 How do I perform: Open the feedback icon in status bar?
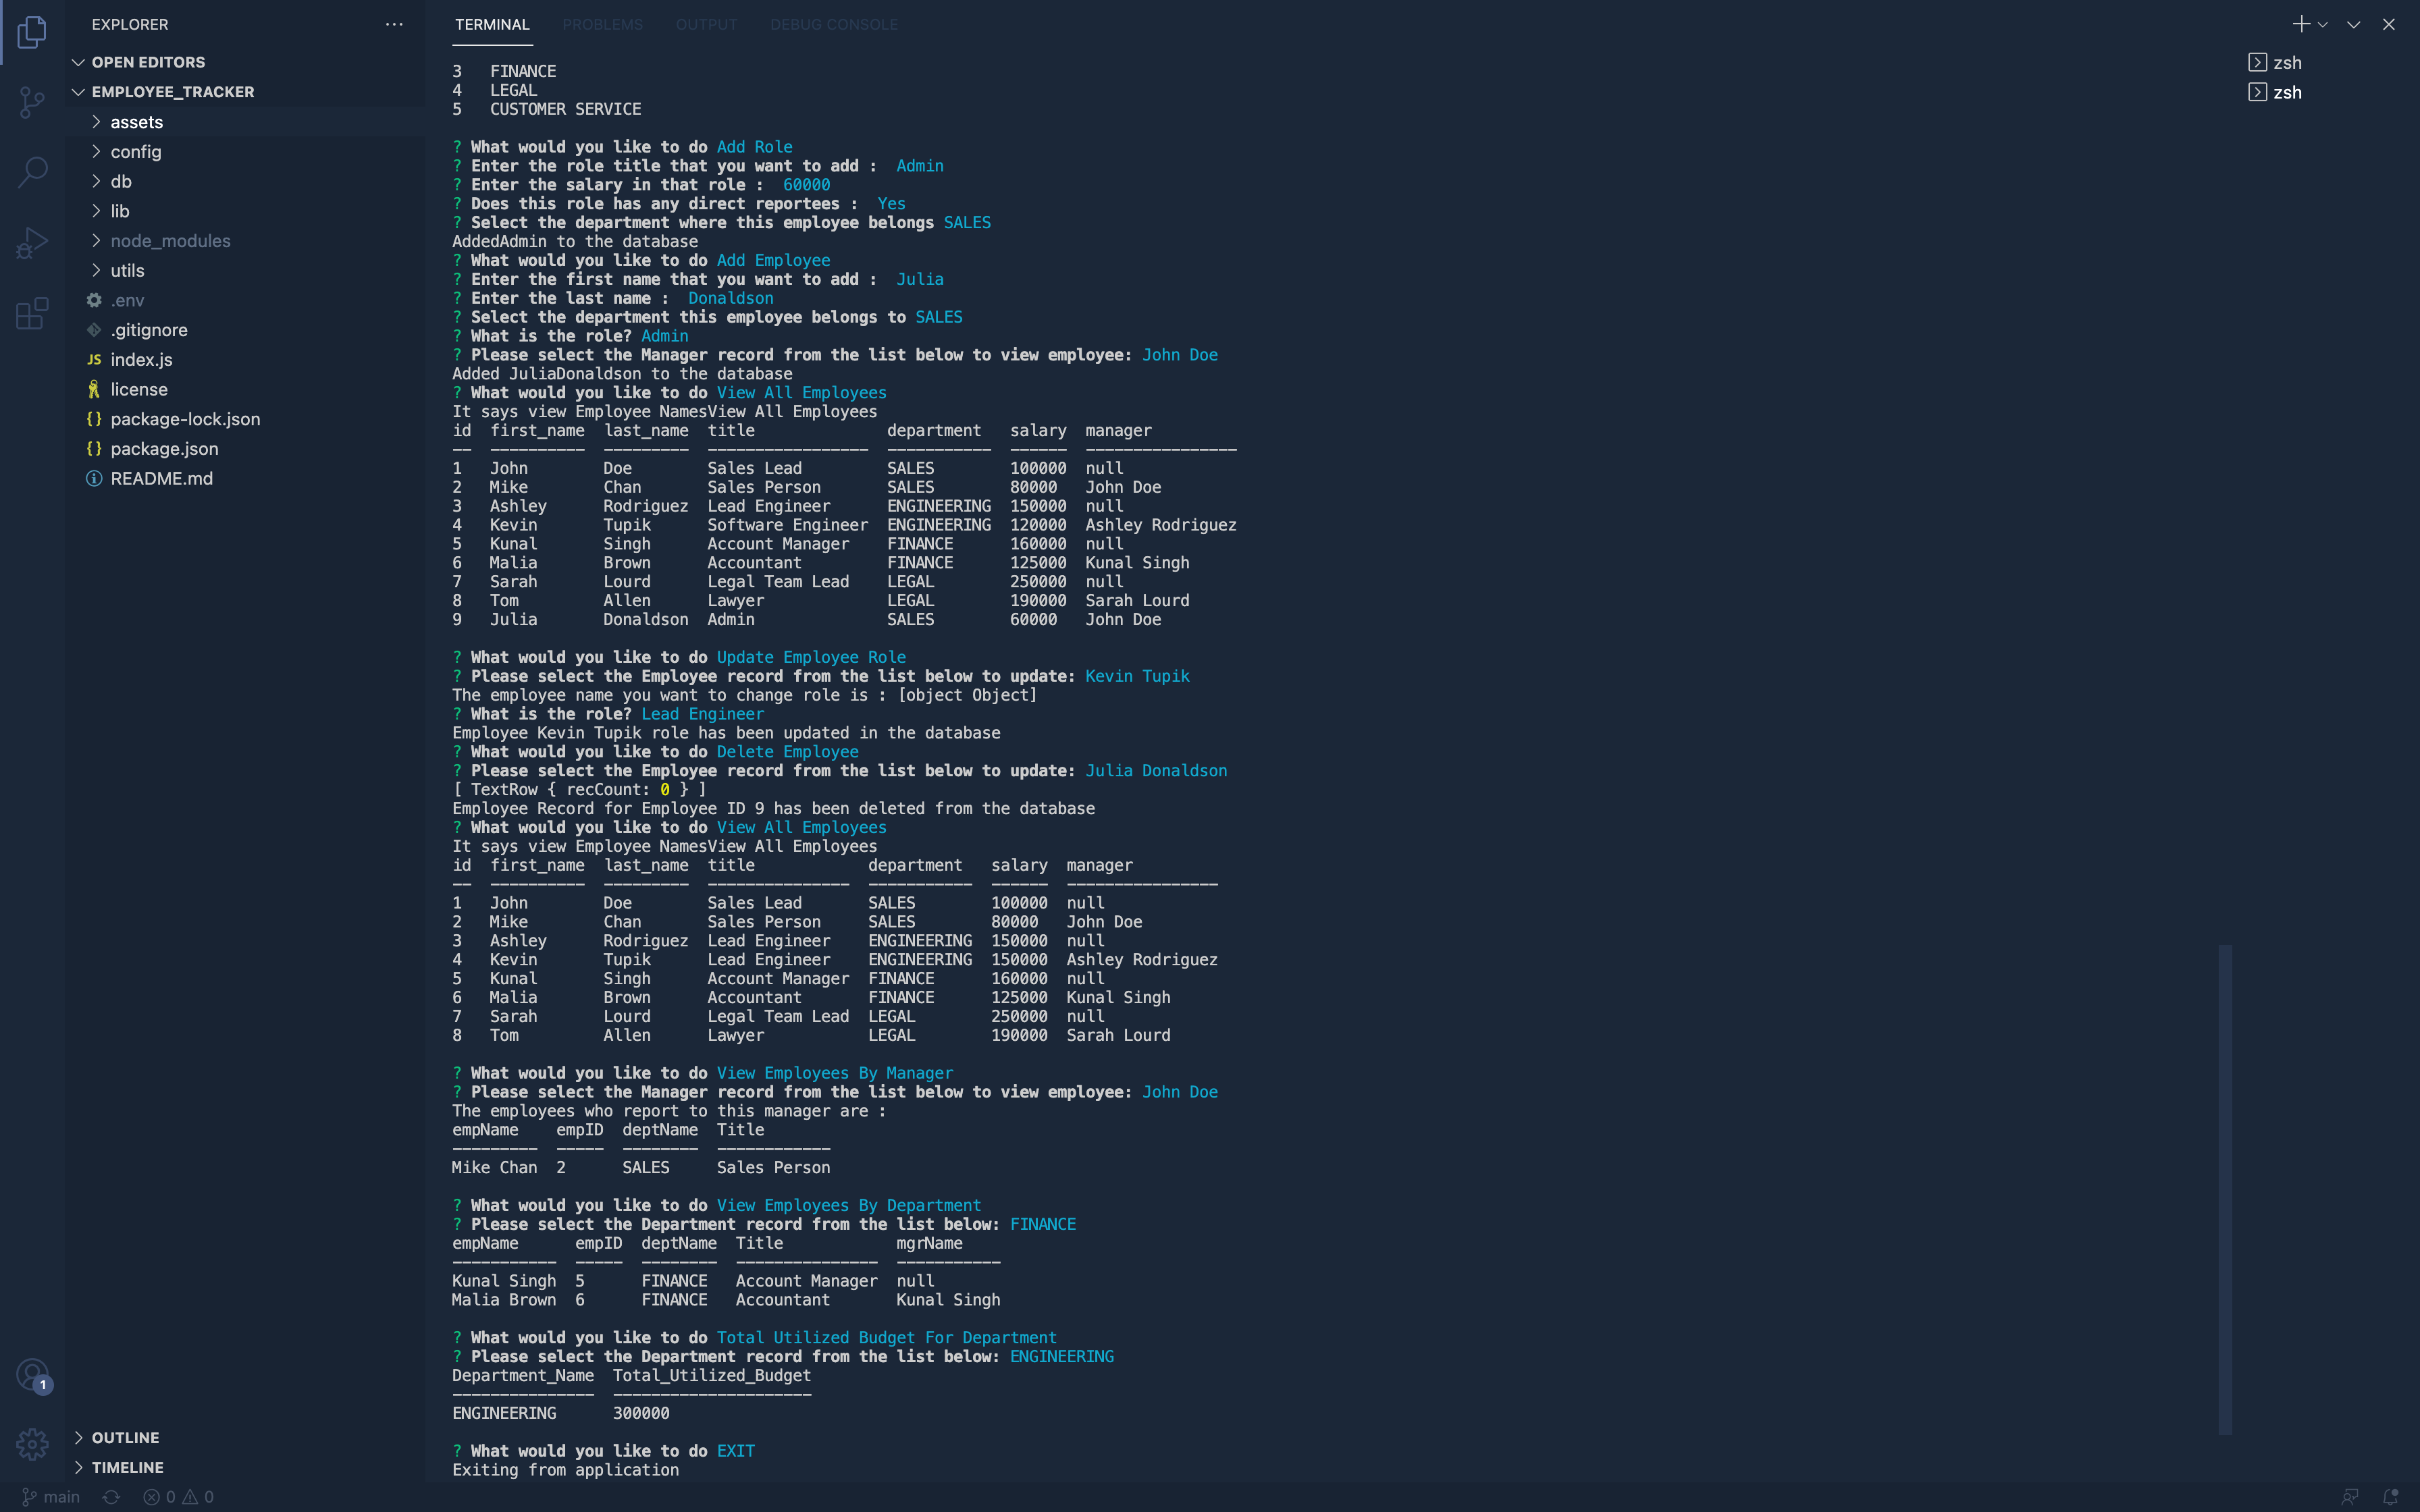(x=2350, y=1497)
